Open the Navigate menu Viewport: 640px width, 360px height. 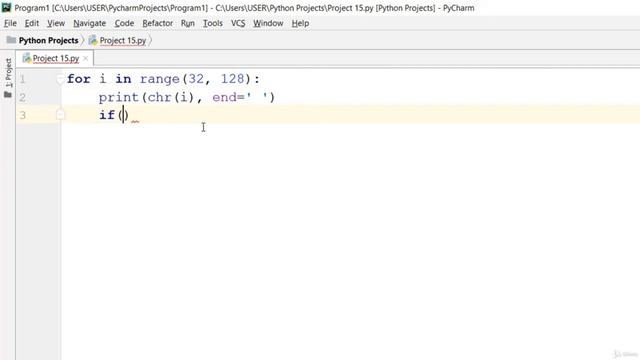89,23
